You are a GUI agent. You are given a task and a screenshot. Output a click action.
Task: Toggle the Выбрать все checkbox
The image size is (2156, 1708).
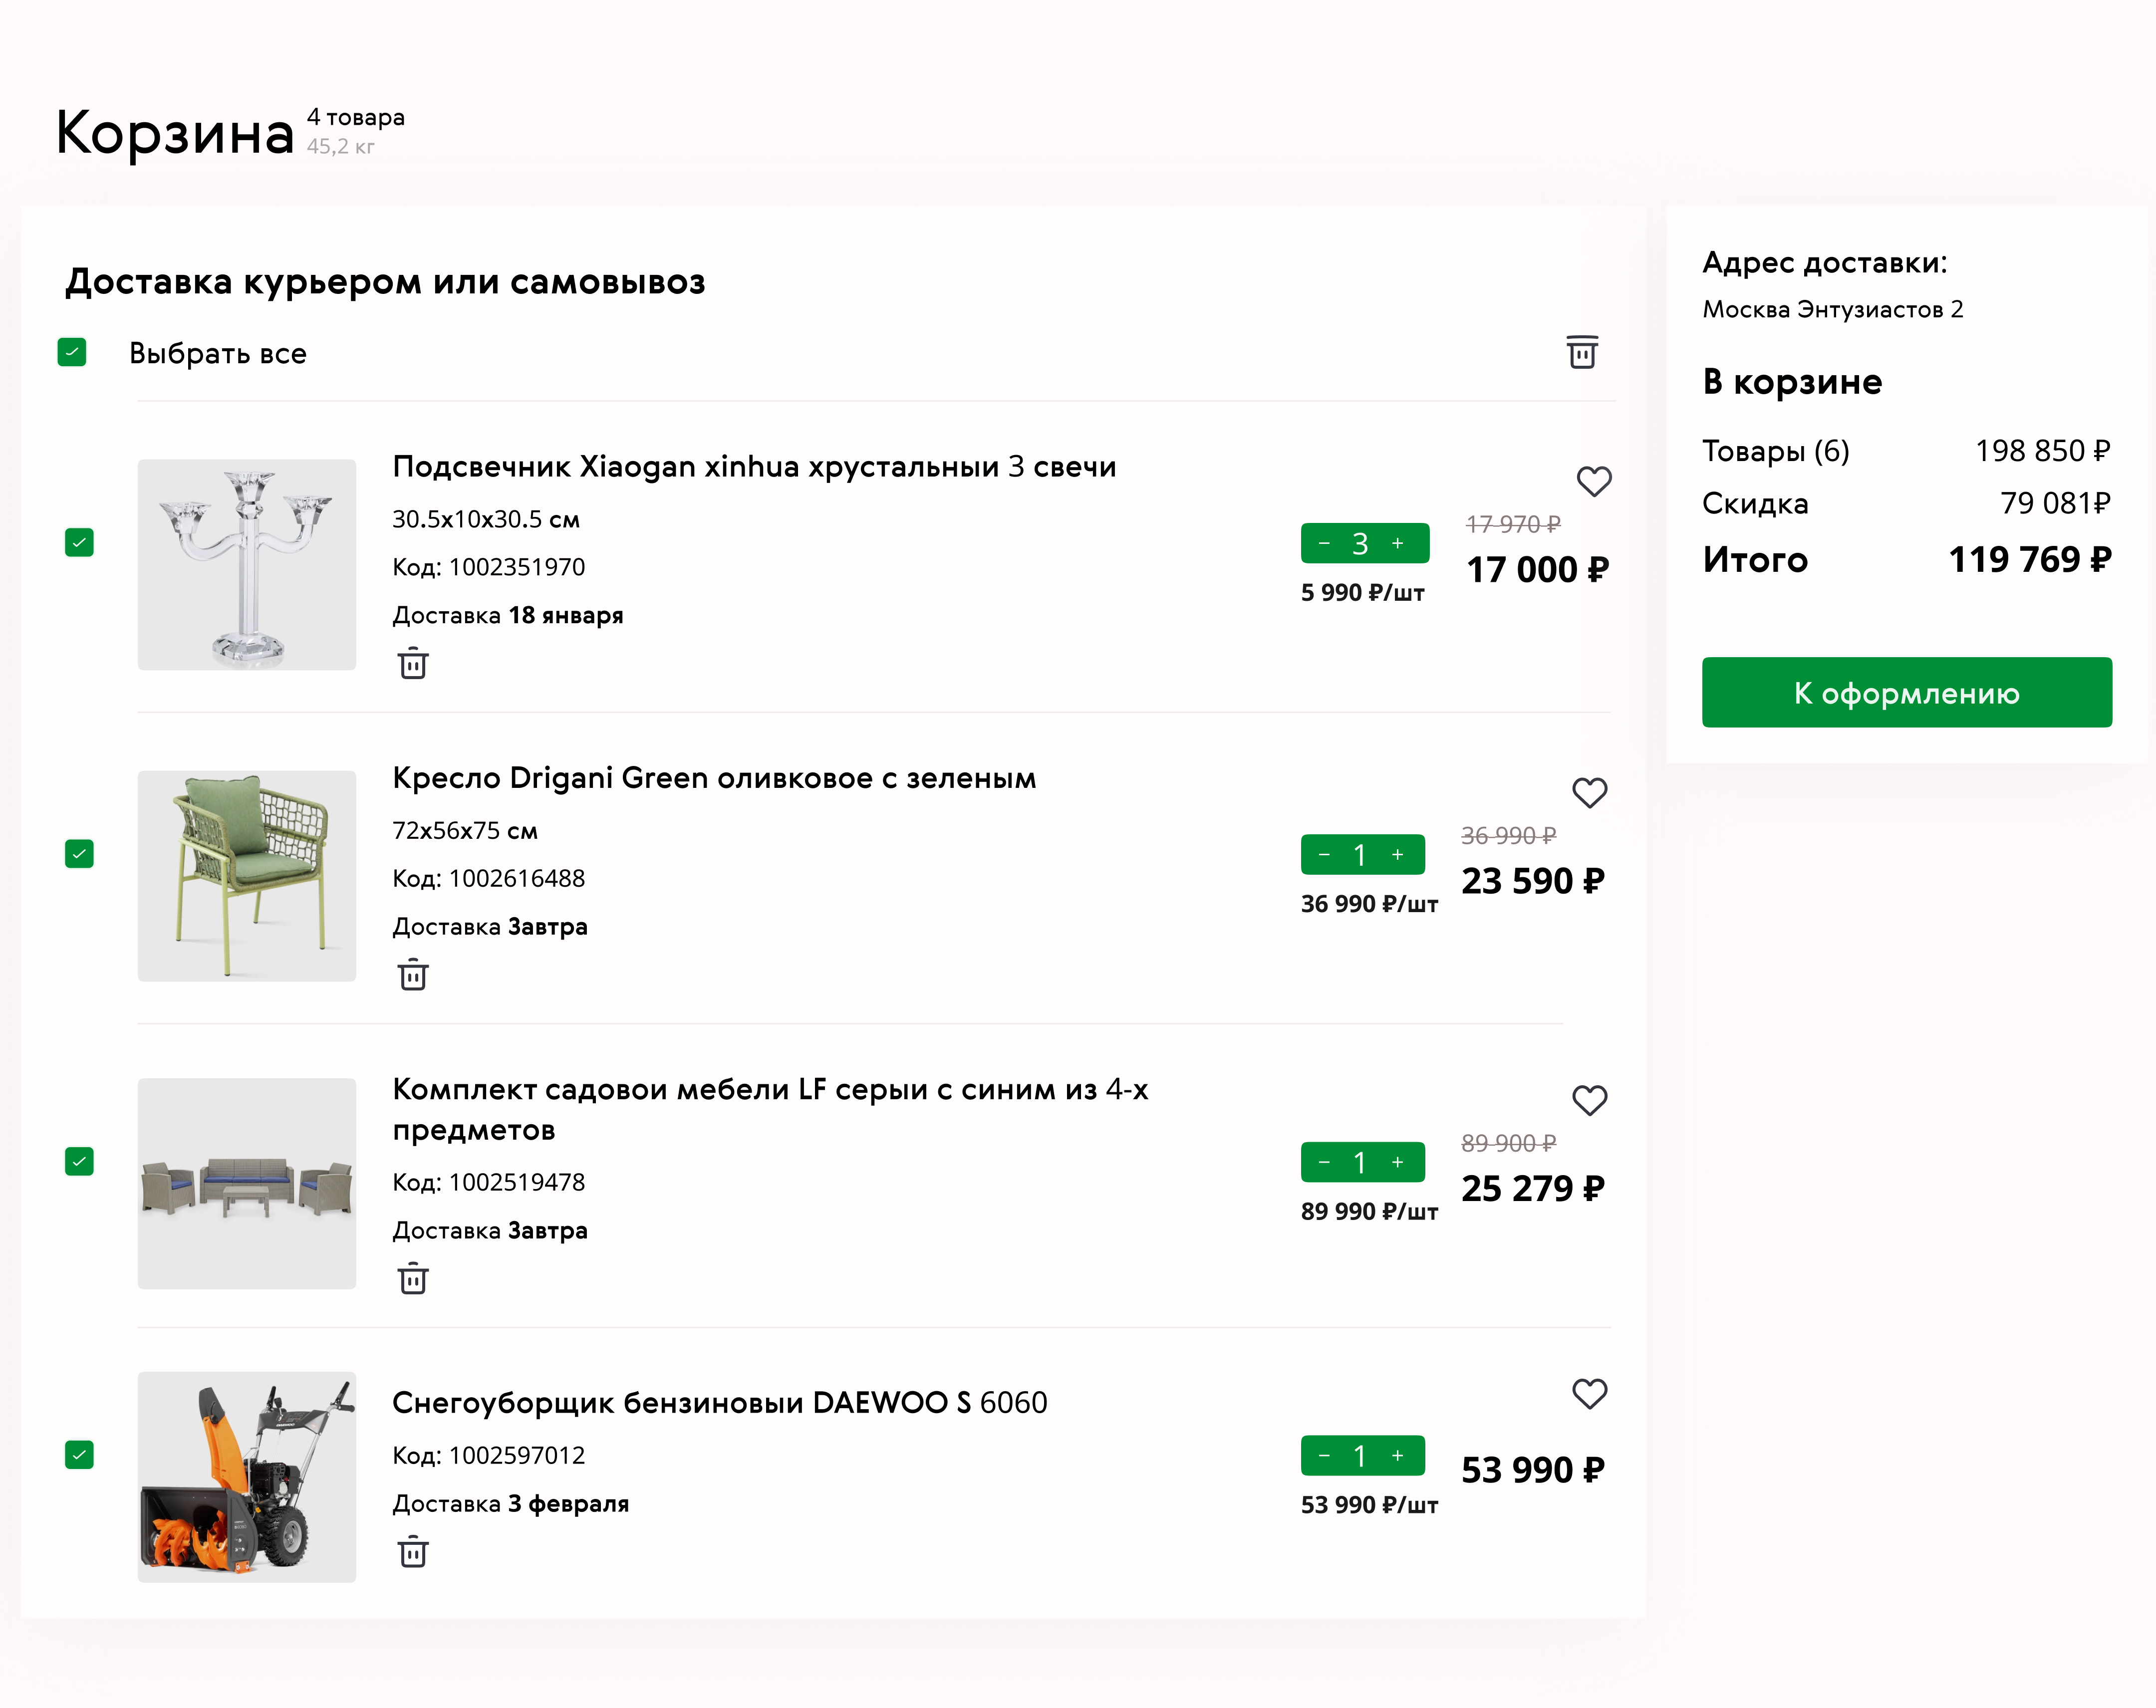(x=72, y=352)
